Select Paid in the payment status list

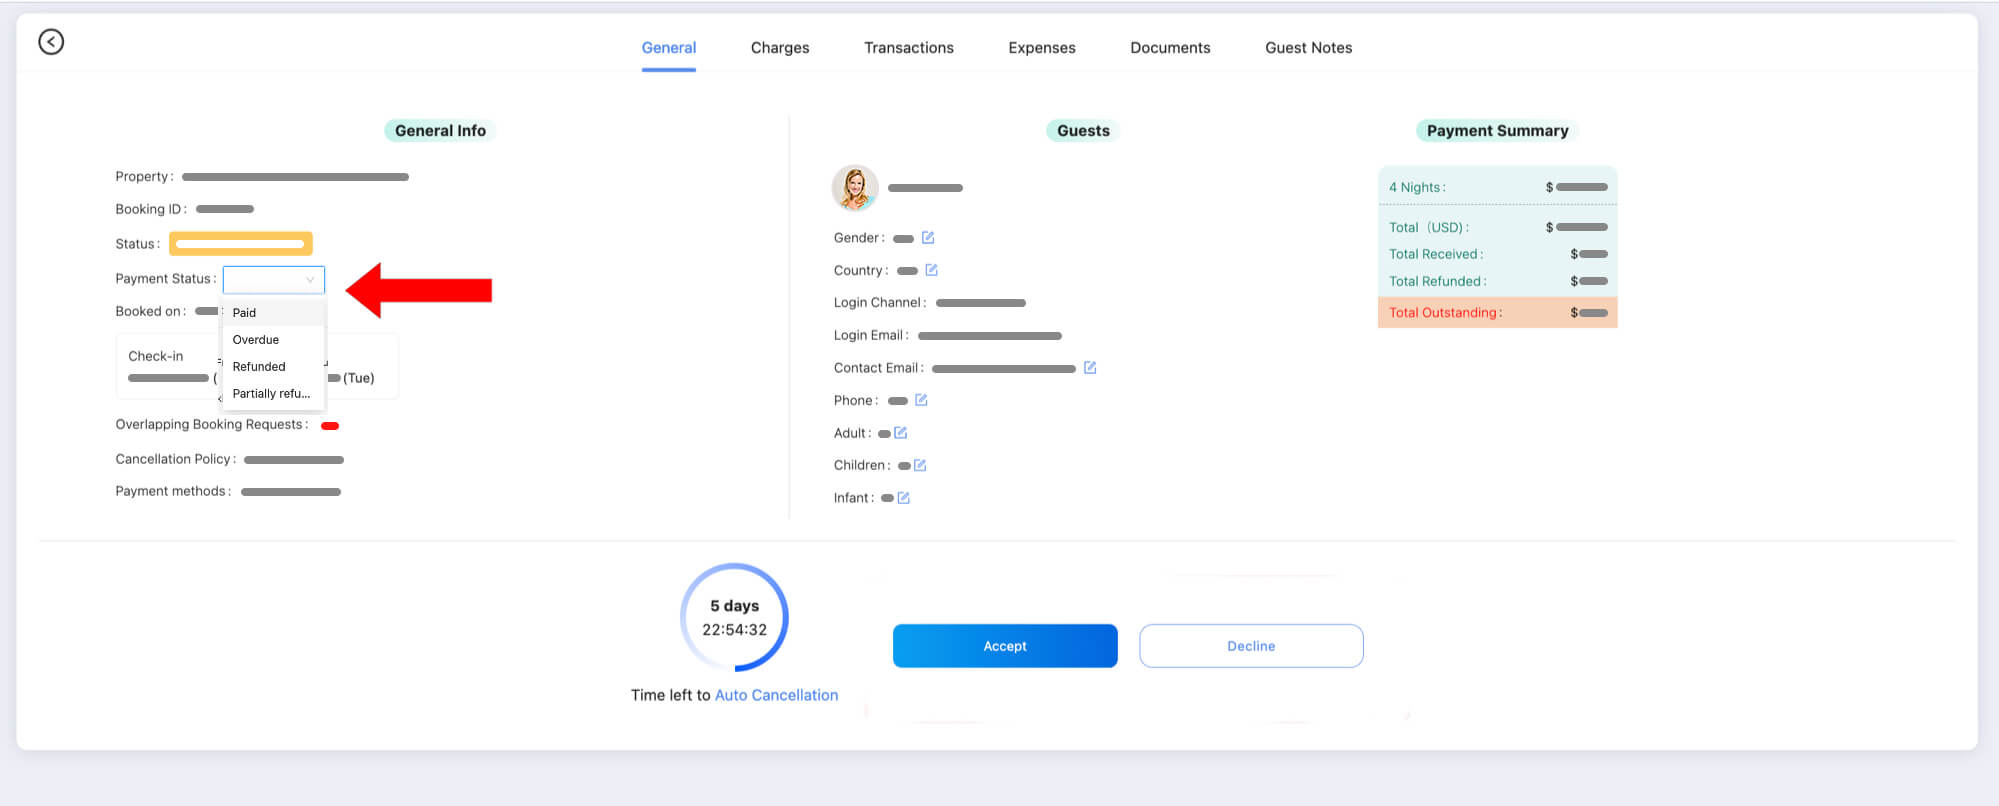(273, 313)
